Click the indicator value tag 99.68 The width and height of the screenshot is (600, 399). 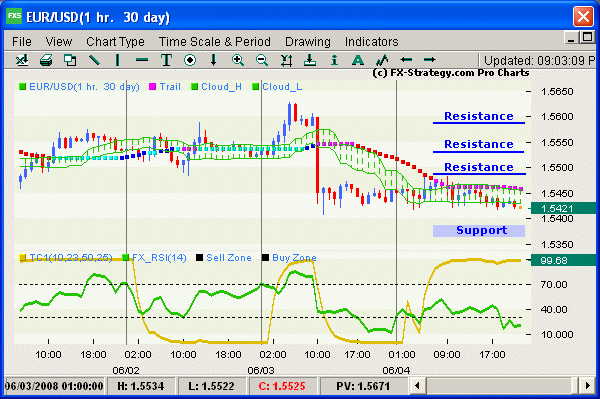pos(562,261)
